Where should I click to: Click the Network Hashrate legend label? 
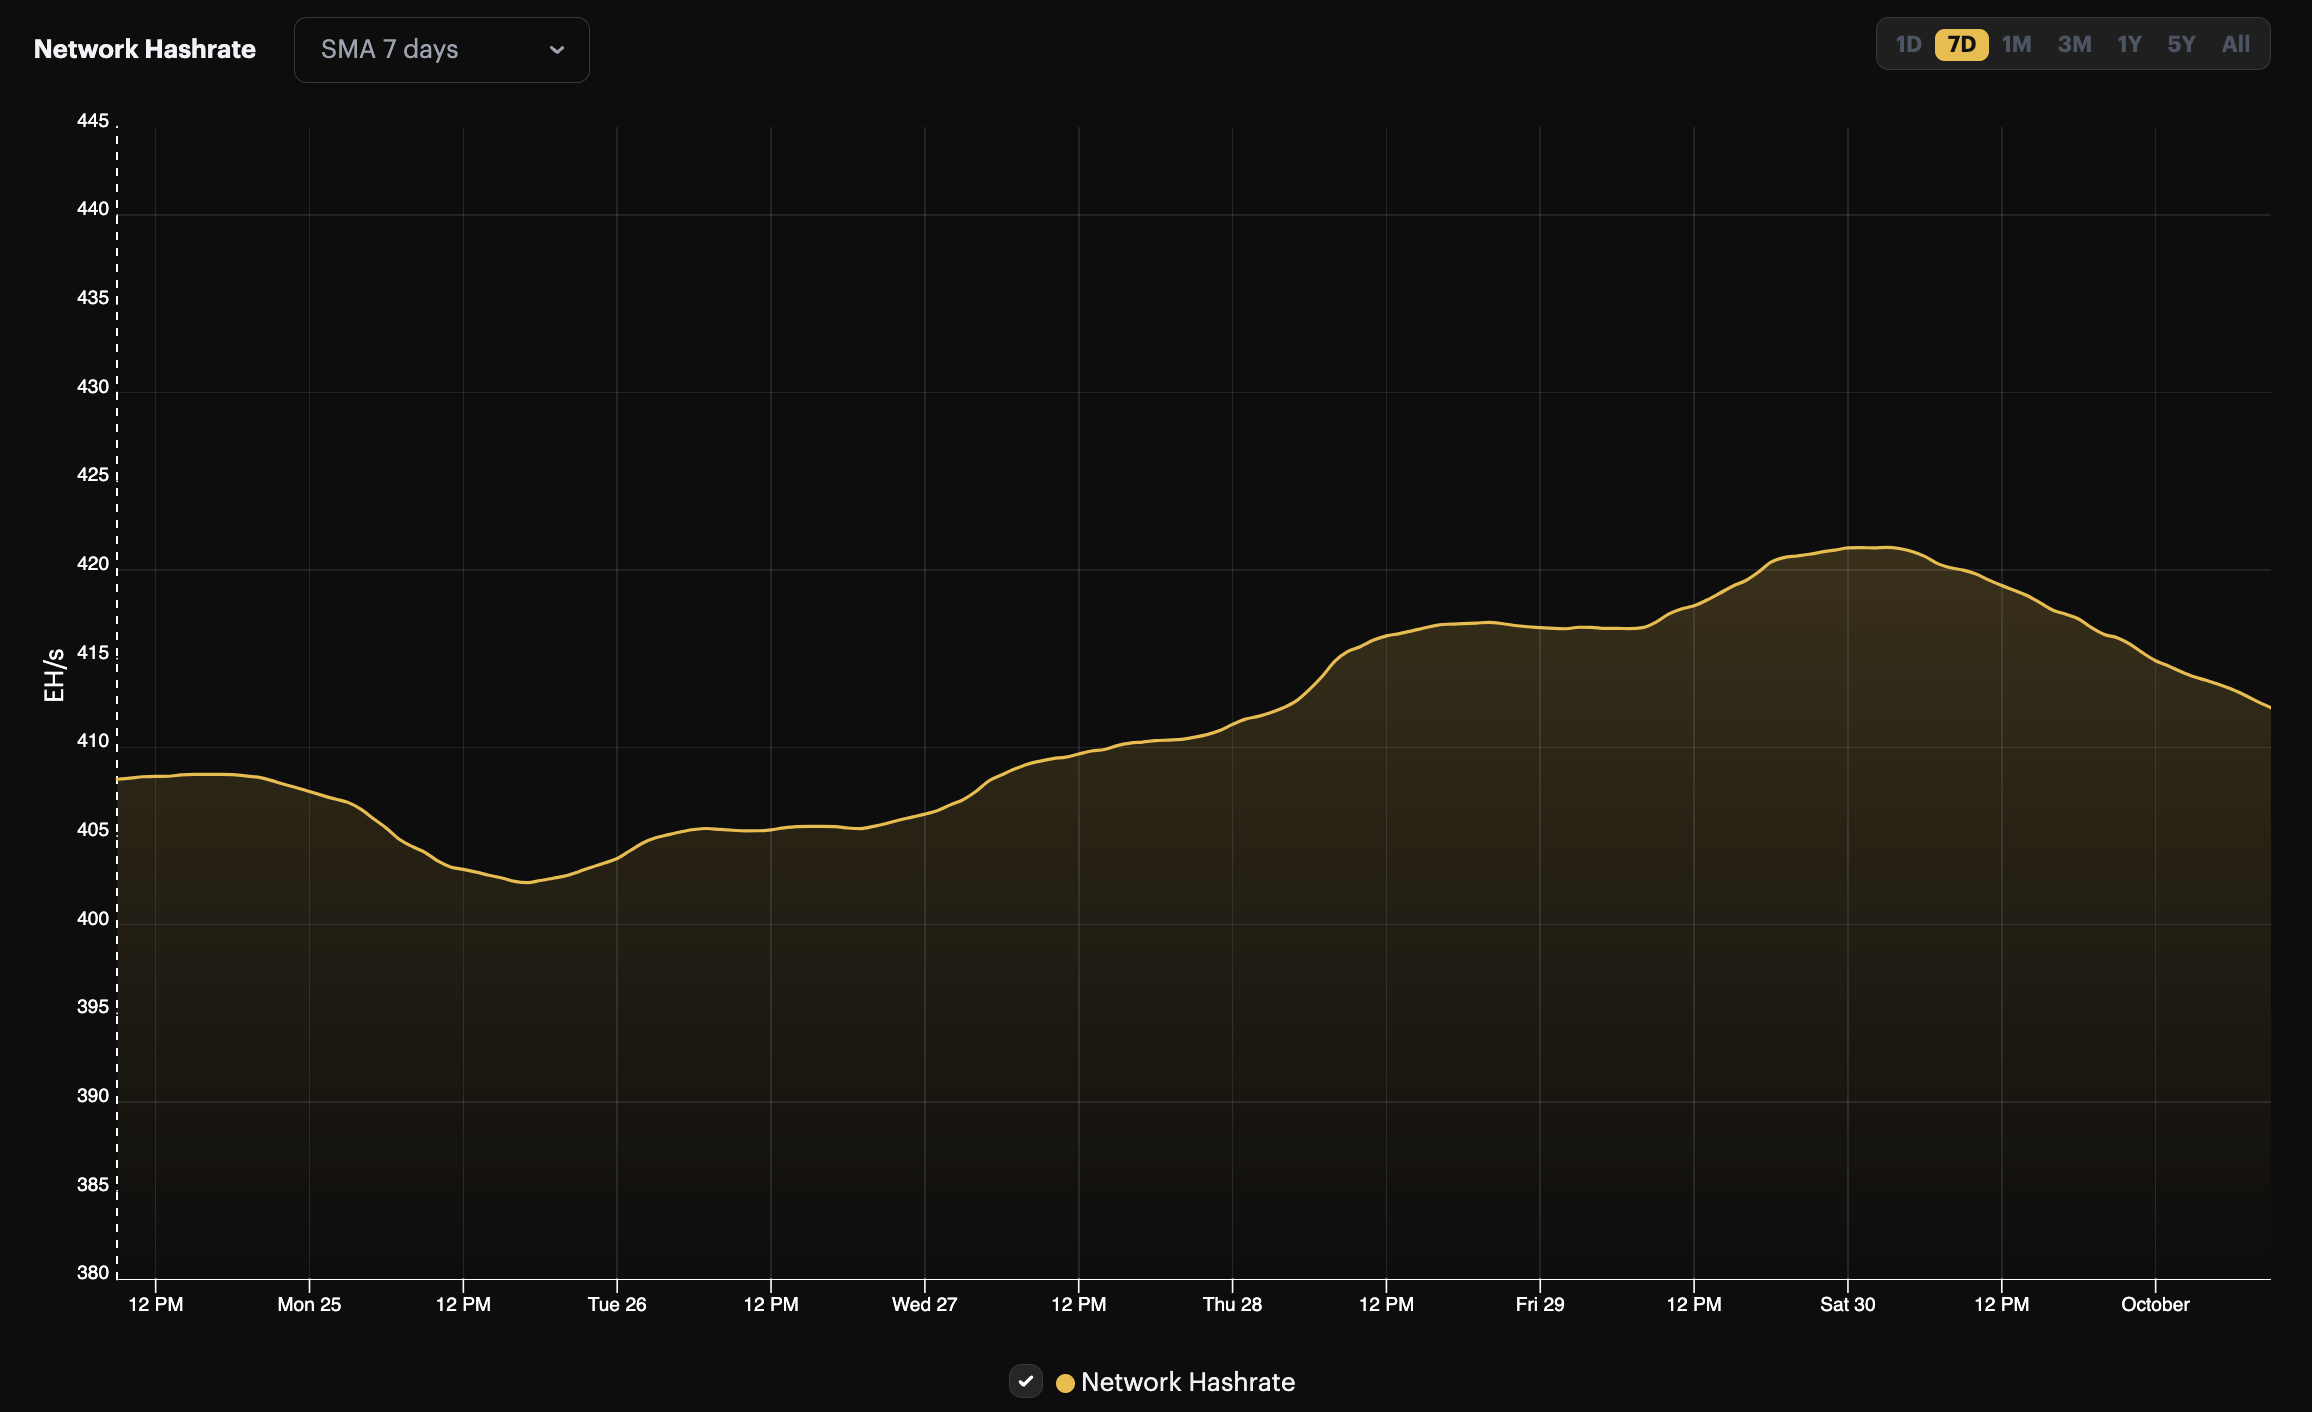(x=1190, y=1382)
